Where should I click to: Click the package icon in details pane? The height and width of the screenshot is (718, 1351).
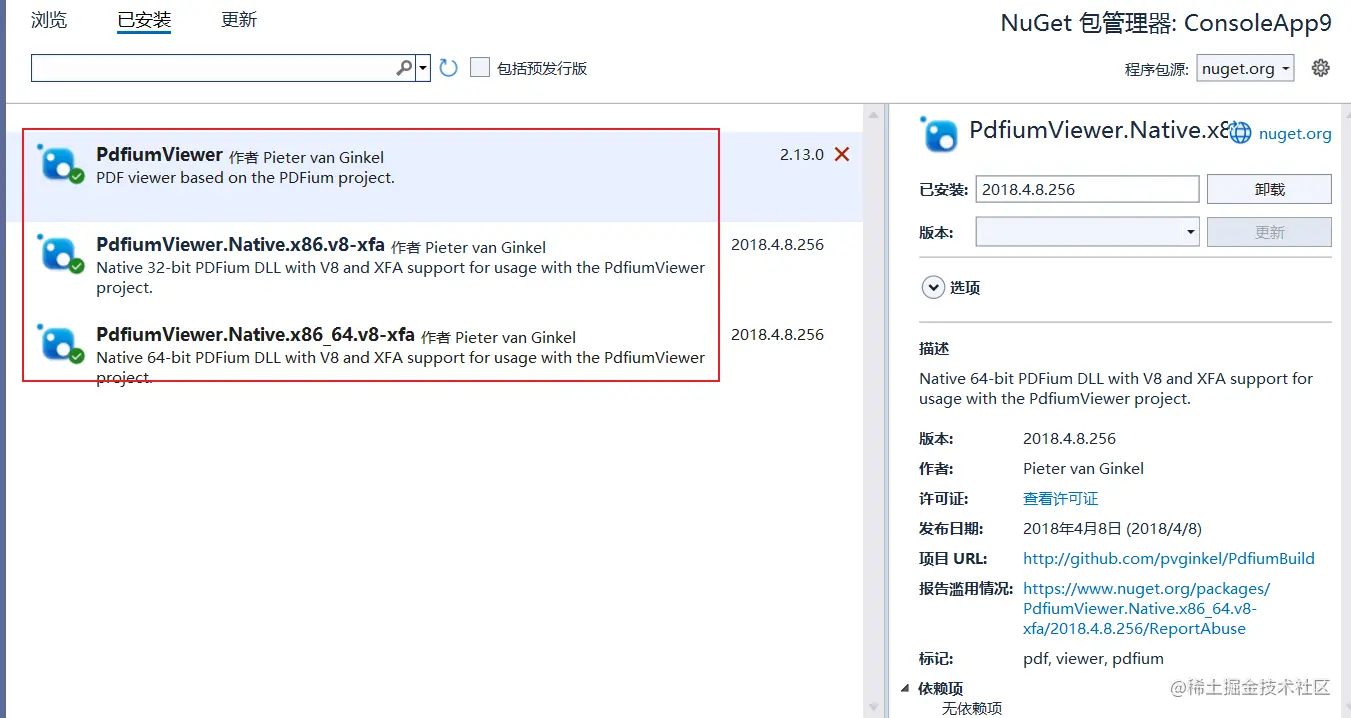coord(940,134)
